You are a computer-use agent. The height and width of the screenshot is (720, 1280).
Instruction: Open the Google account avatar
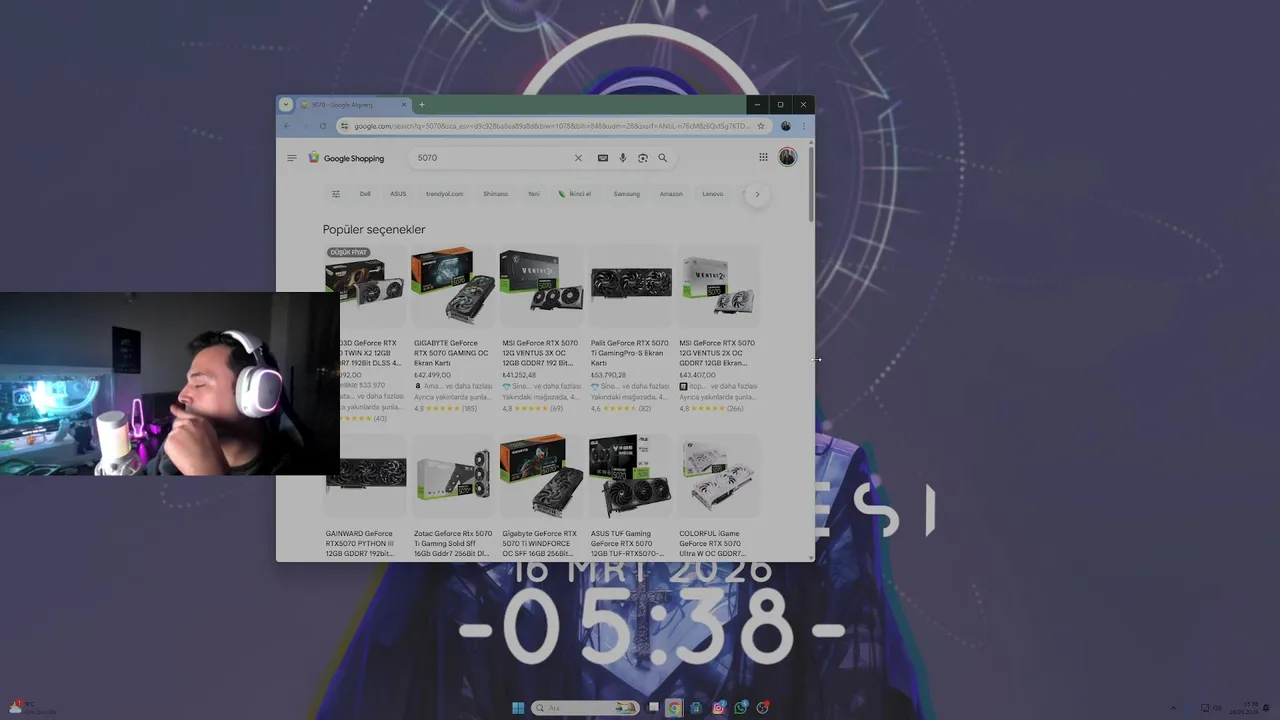pyautogui.click(x=787, y=157)
